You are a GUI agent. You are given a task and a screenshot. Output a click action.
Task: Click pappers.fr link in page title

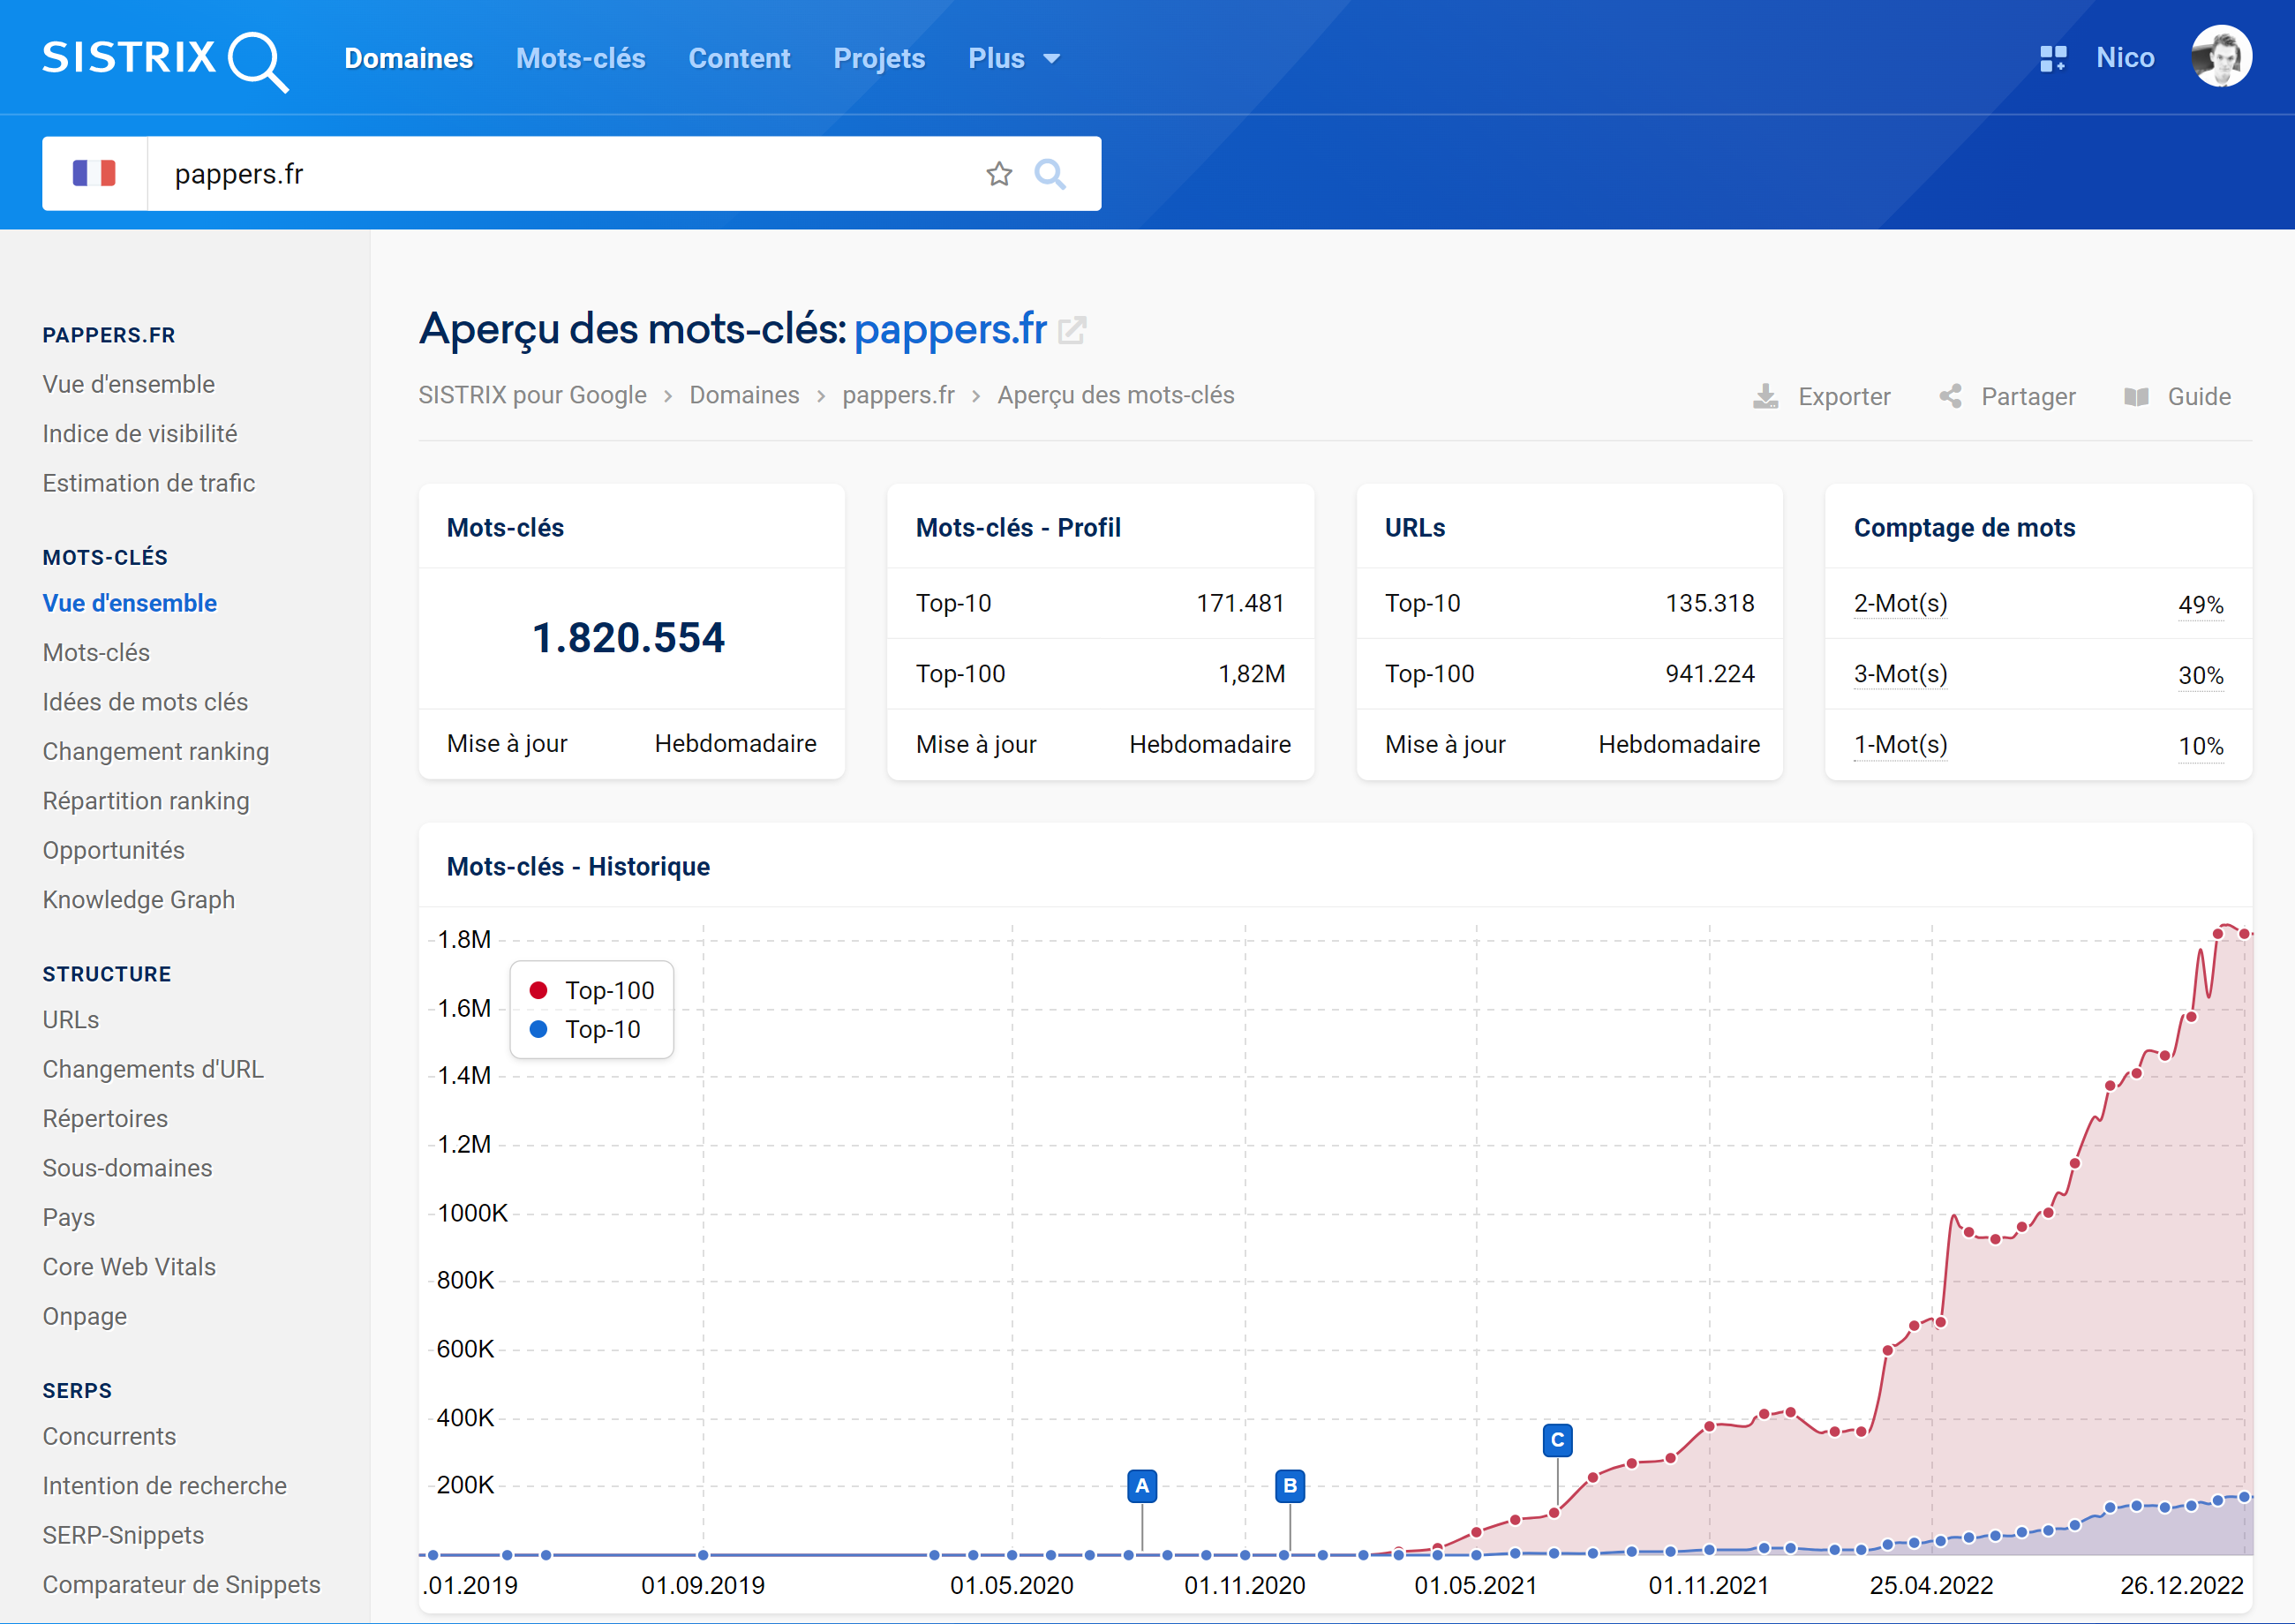(950, 329)
